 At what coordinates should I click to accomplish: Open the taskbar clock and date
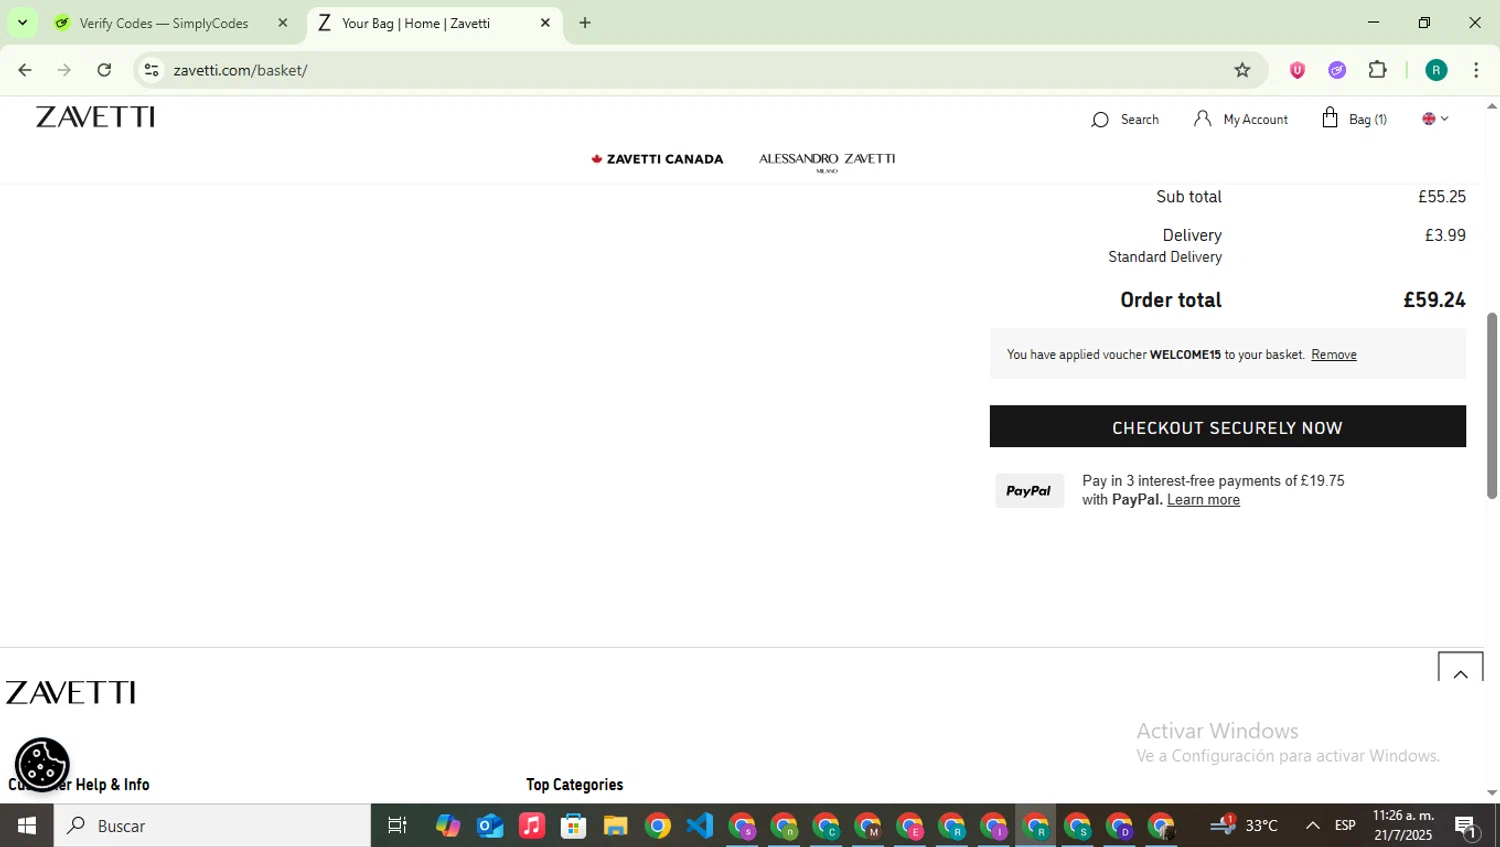1403,825
